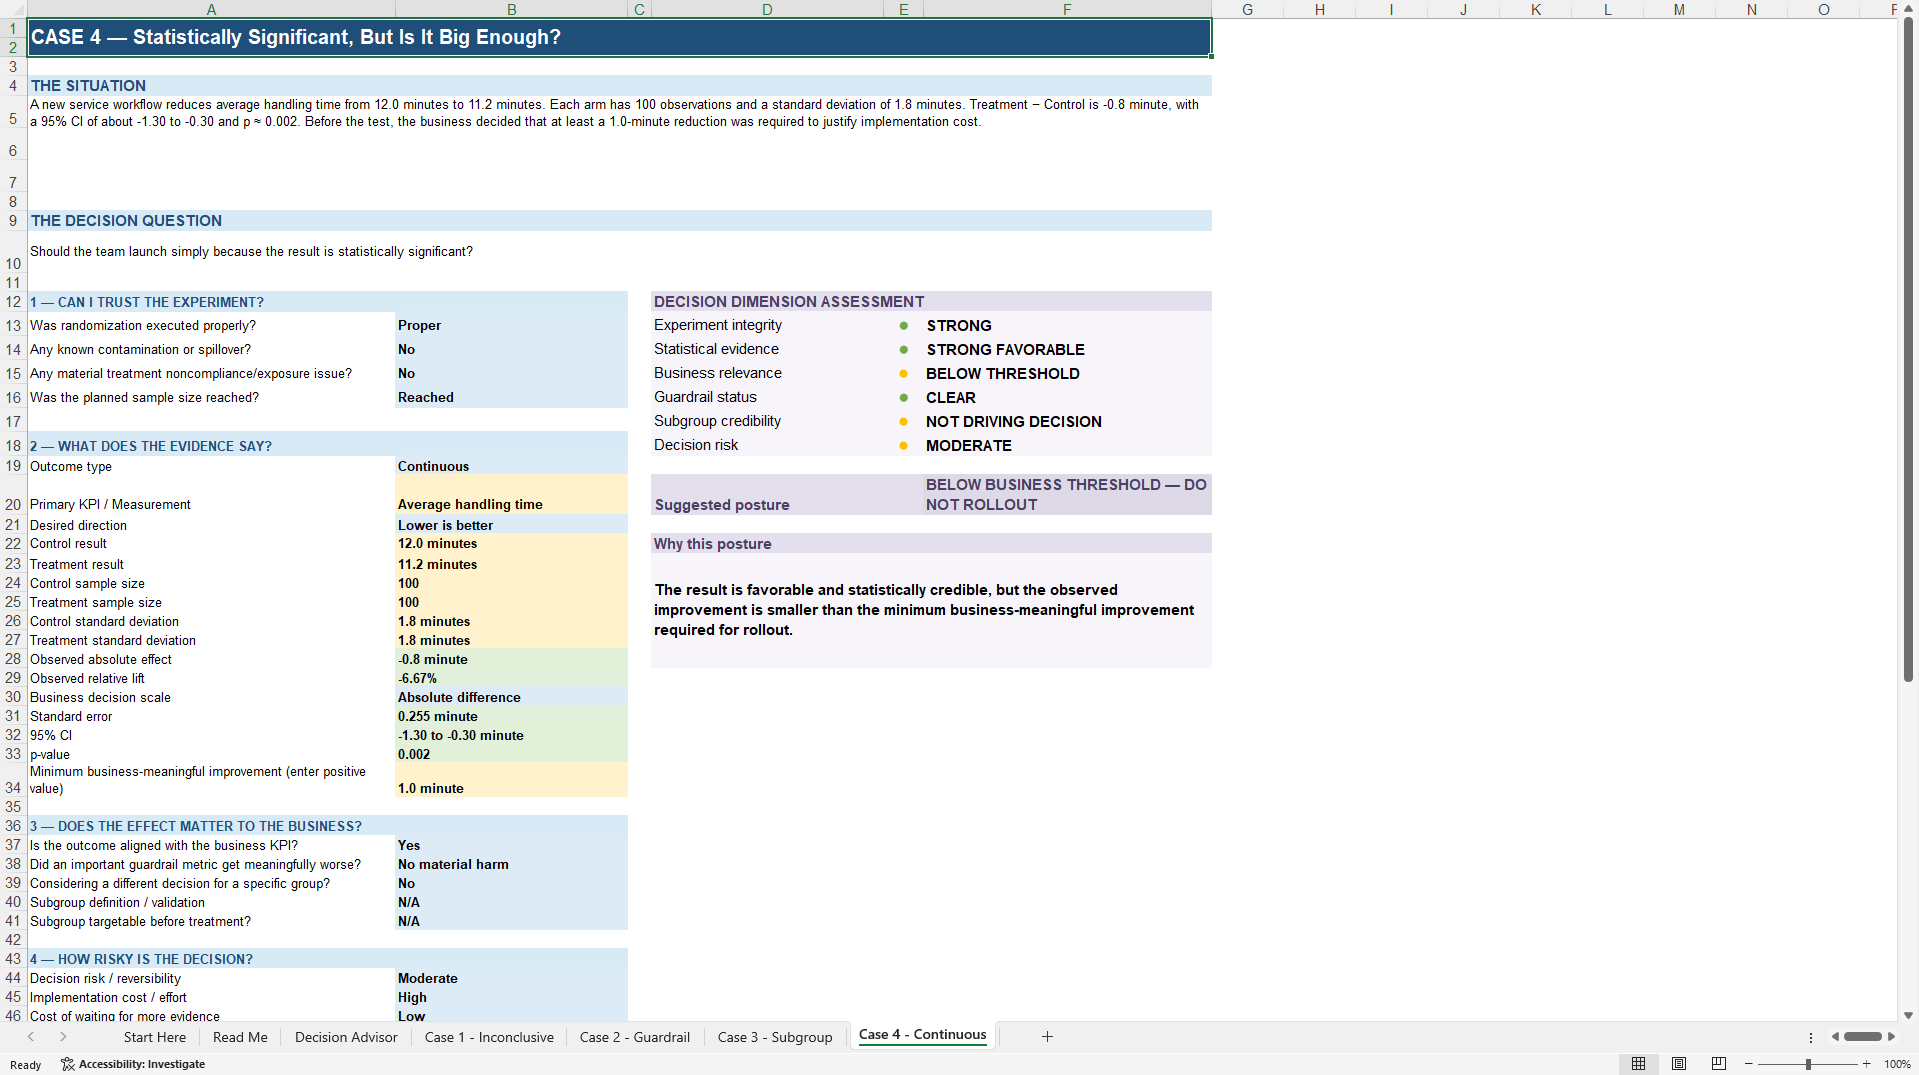Select the '11.2 minutes' treatment result

pyautogui.click(x=511, y=564)
